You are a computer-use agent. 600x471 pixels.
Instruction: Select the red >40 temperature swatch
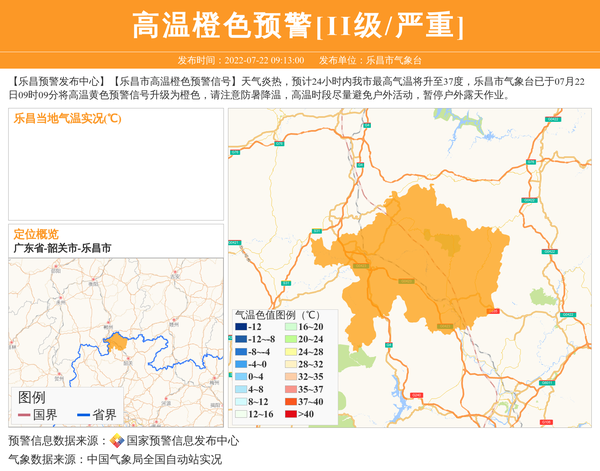(x=291, y=413)
